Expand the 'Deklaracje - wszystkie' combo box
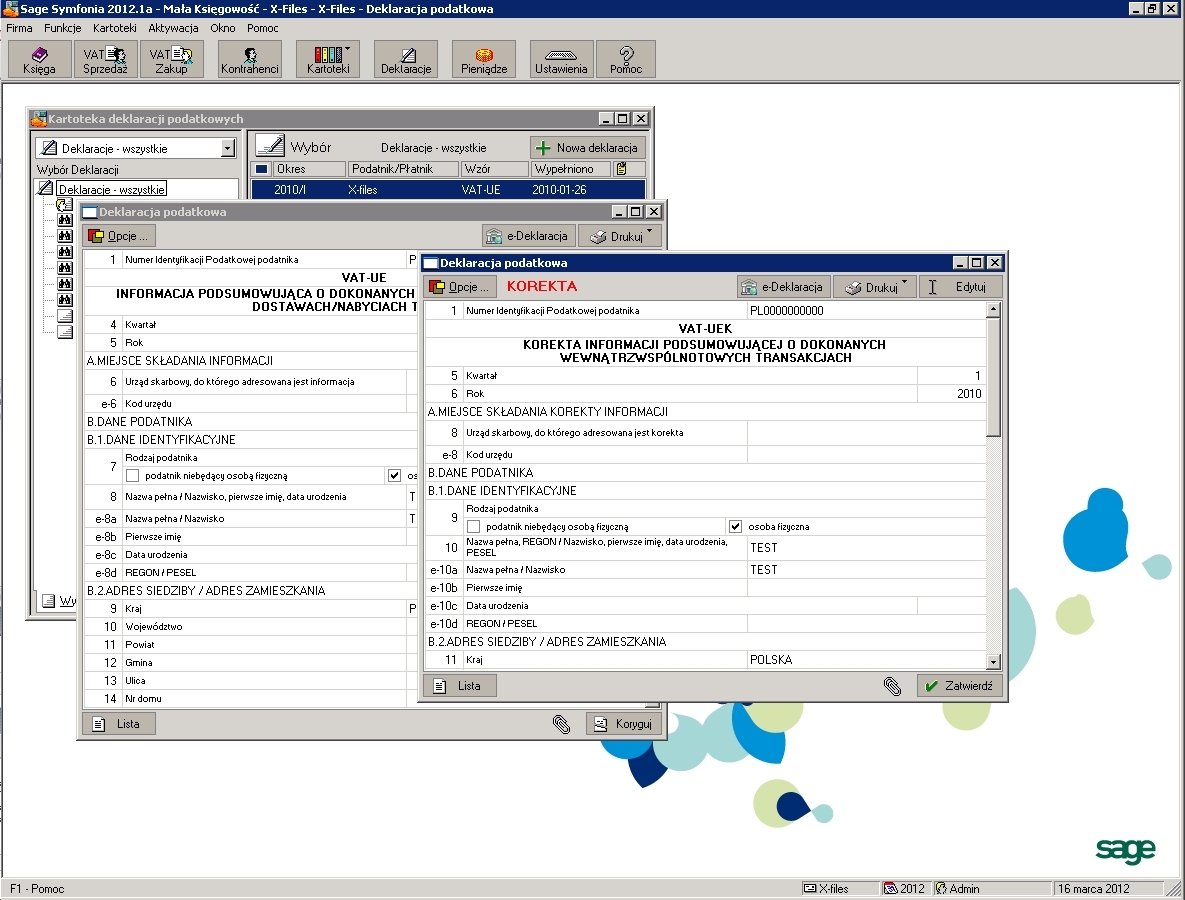1185x900 pixels. [x=227, y=148]
